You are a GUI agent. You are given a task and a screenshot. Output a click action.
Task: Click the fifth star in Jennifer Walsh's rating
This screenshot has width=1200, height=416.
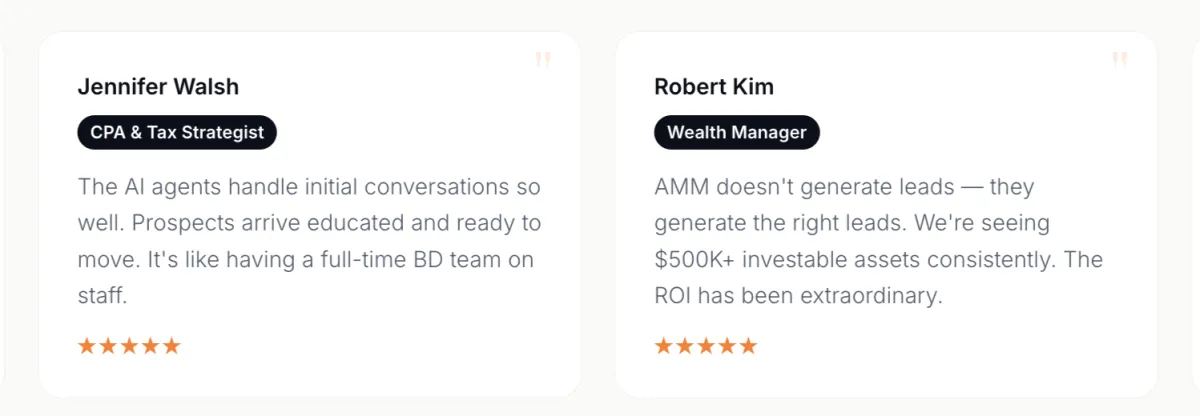tap(172, 346)
